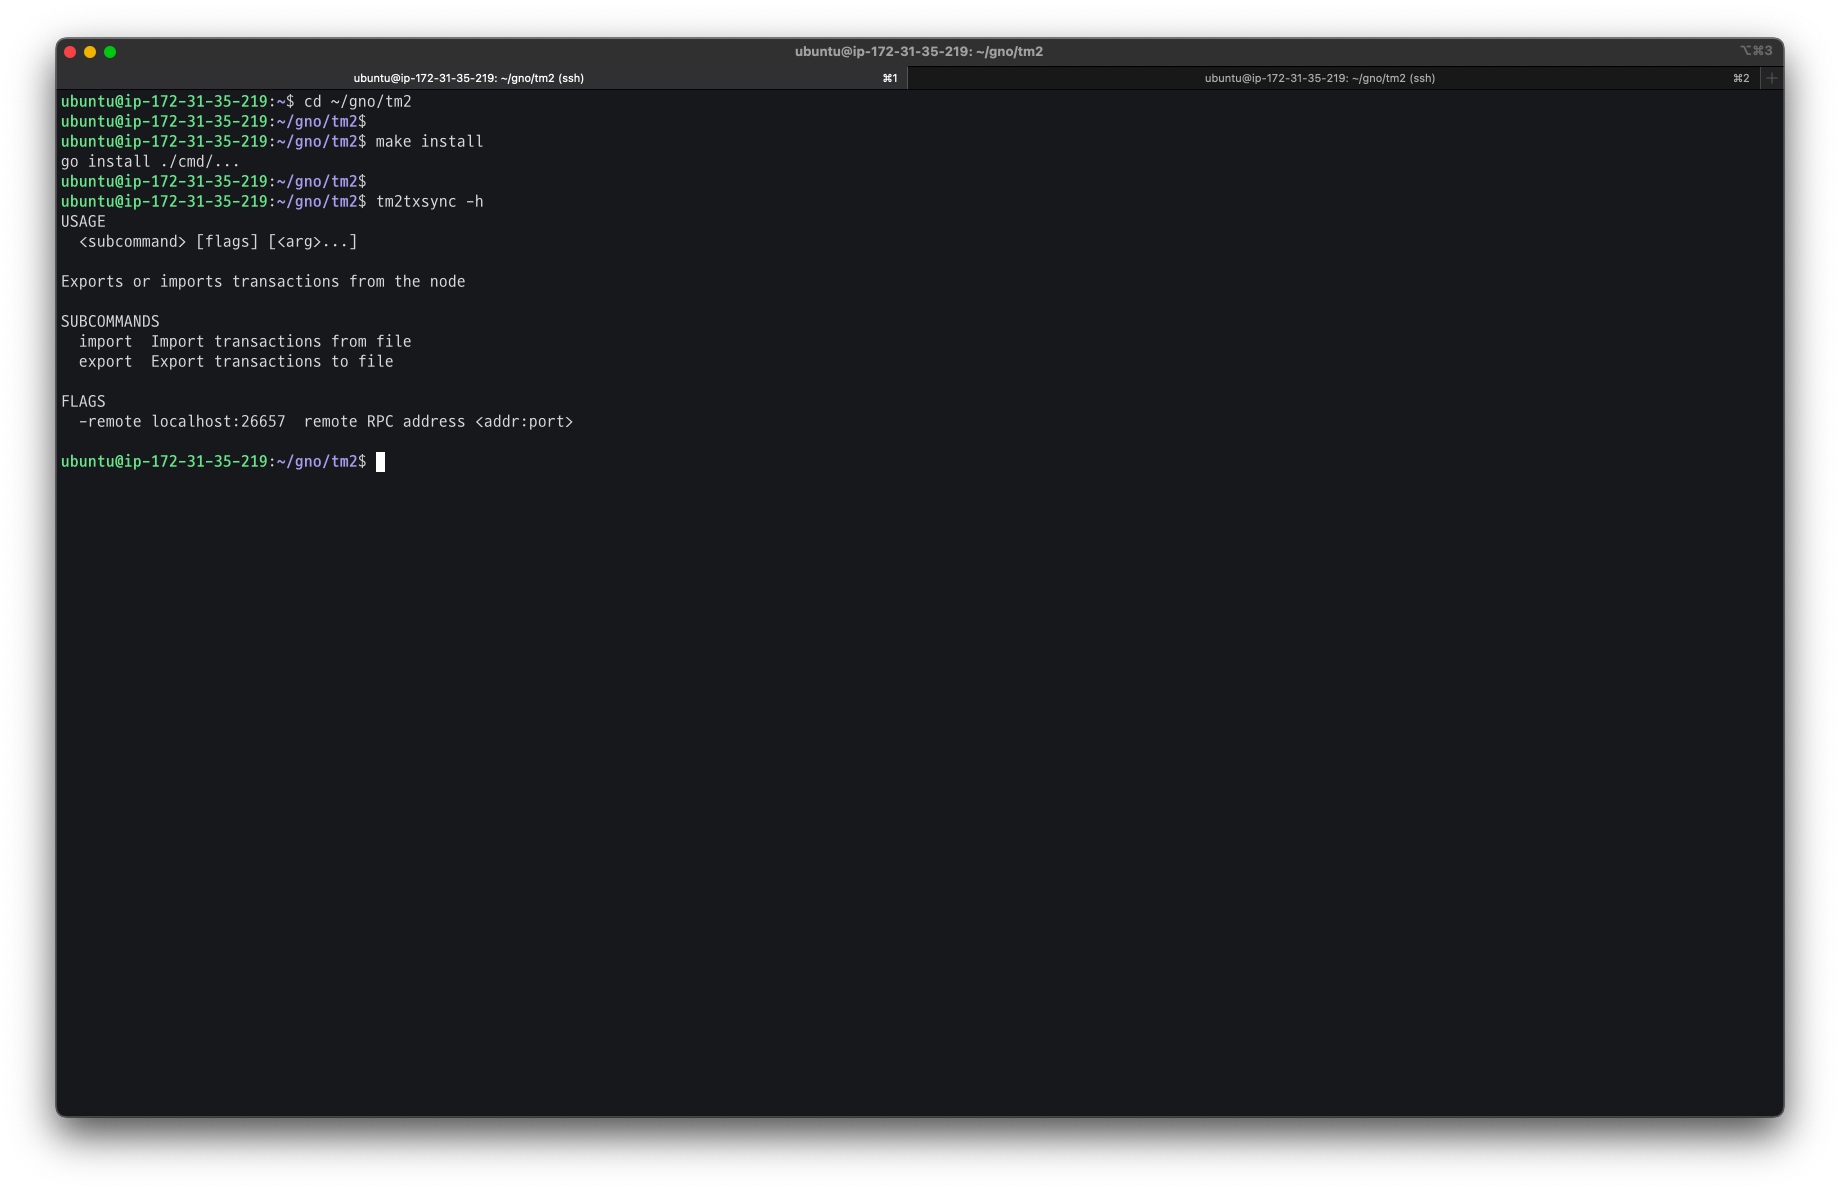Viewport: 1840px width, 1191px height.
Task: Switch to the second ssh tab labeled ⌘2
Action: [1334, 78]
